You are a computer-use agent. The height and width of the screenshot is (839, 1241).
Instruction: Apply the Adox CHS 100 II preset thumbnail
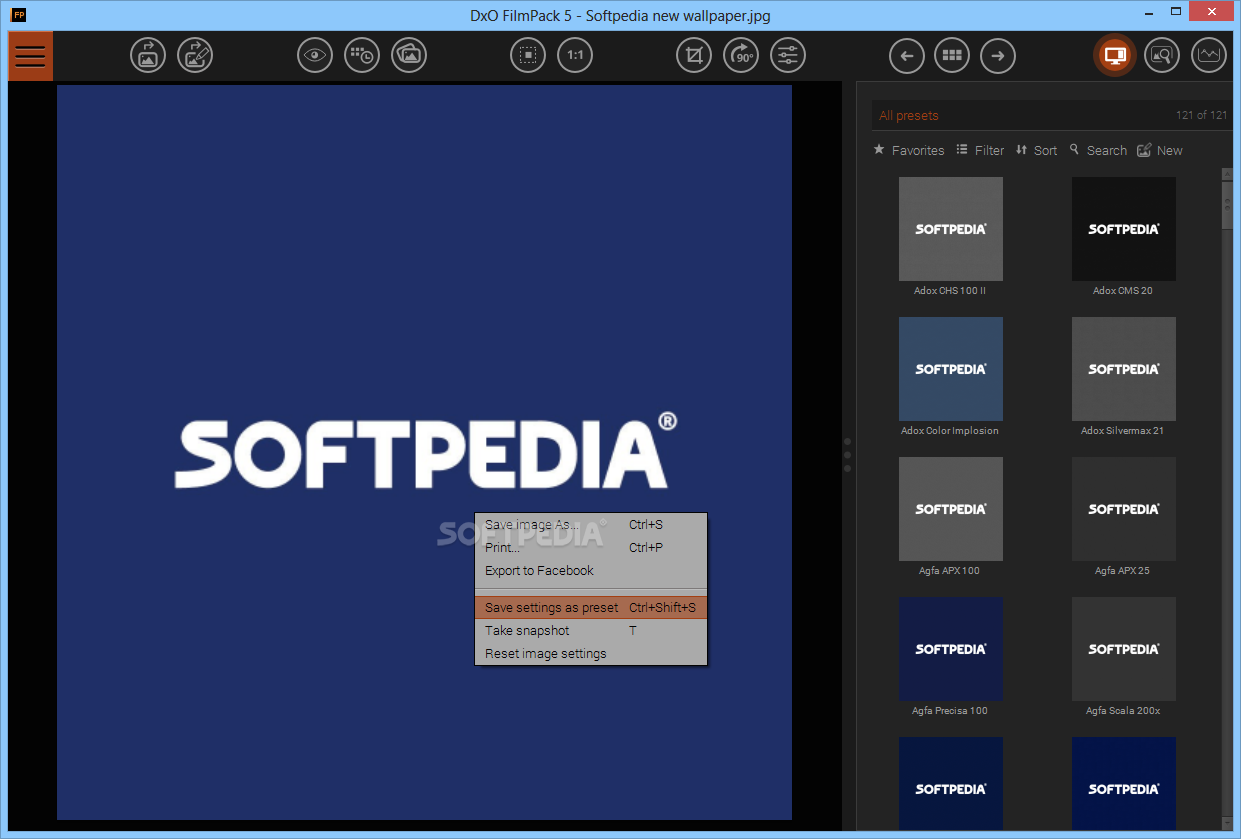[951, 229]
